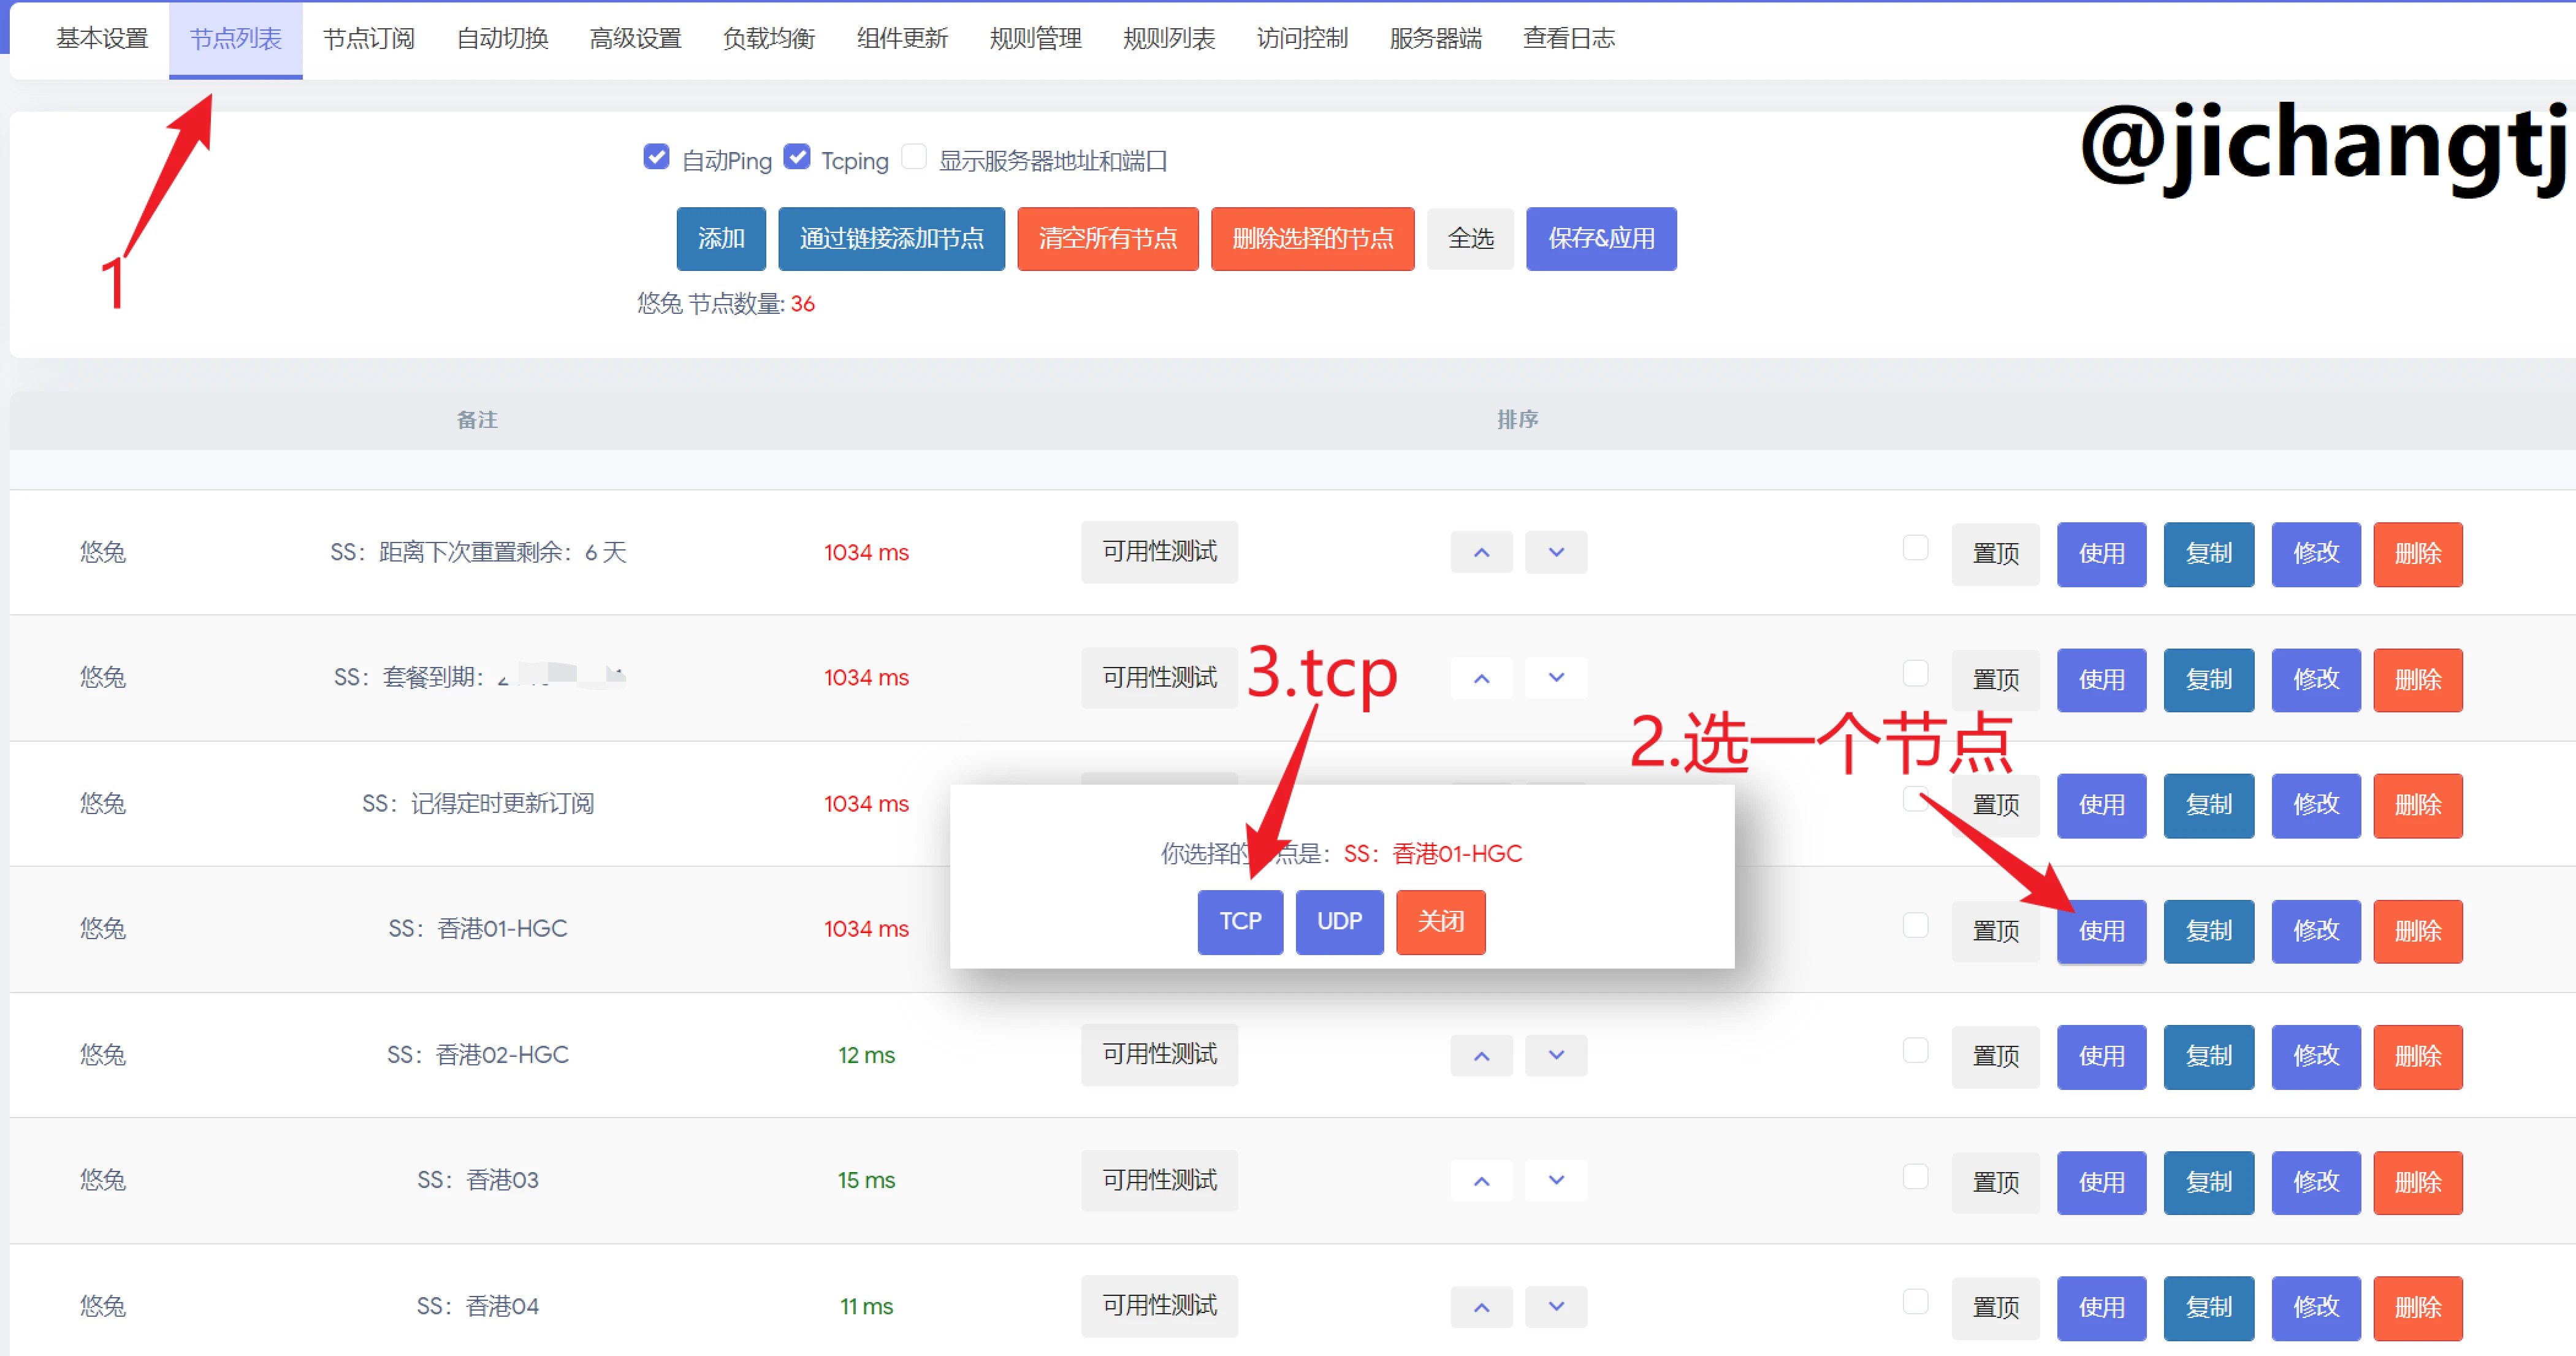Move the 香港03 row down
Viewport: 2576px width, 1356px height.
[1556, 1181]
